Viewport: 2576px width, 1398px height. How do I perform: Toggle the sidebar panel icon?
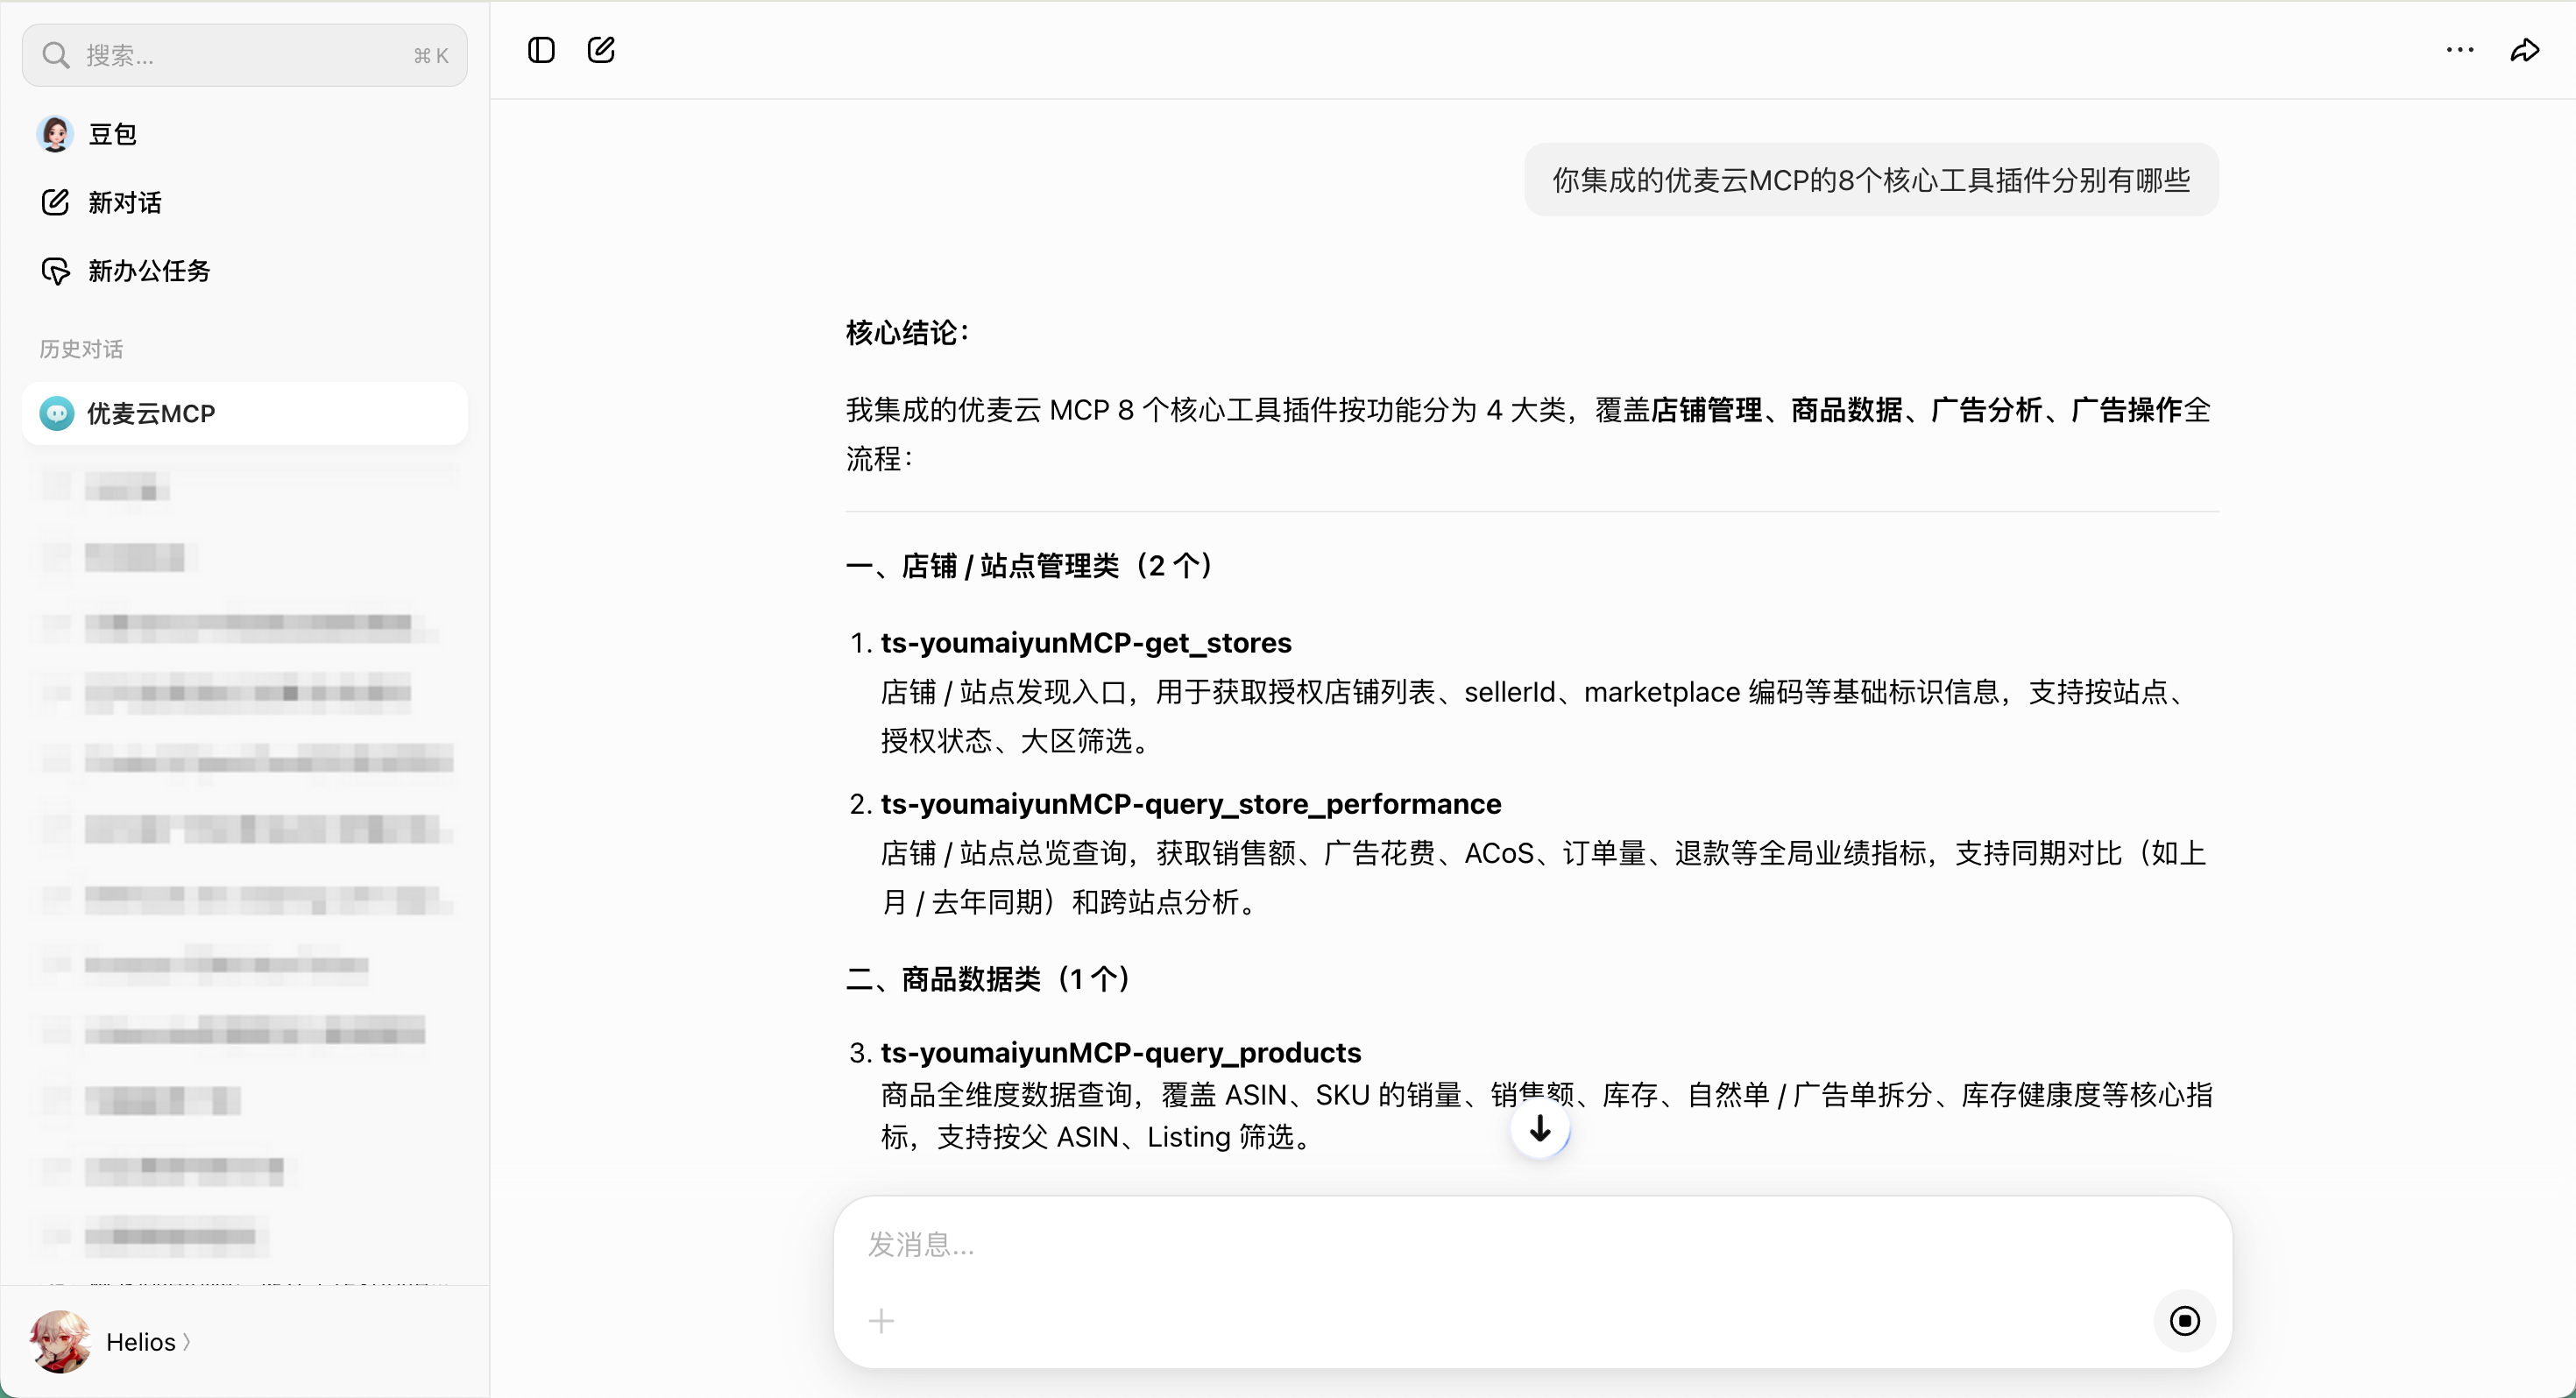click(x=541, y=50)
